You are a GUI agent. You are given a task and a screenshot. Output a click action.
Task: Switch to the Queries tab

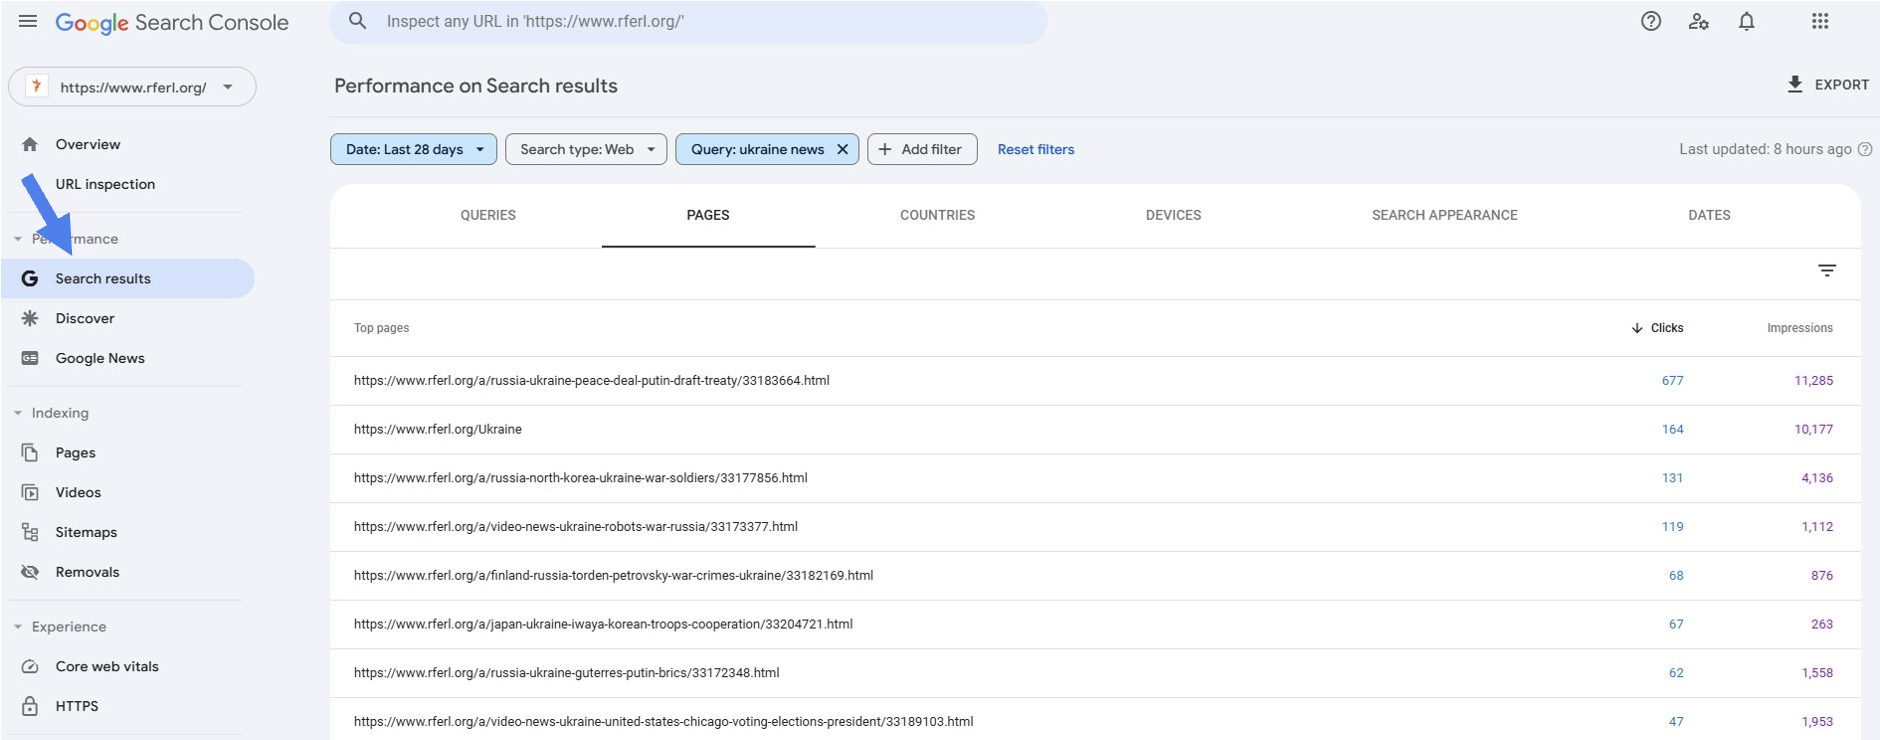[488, 215]
